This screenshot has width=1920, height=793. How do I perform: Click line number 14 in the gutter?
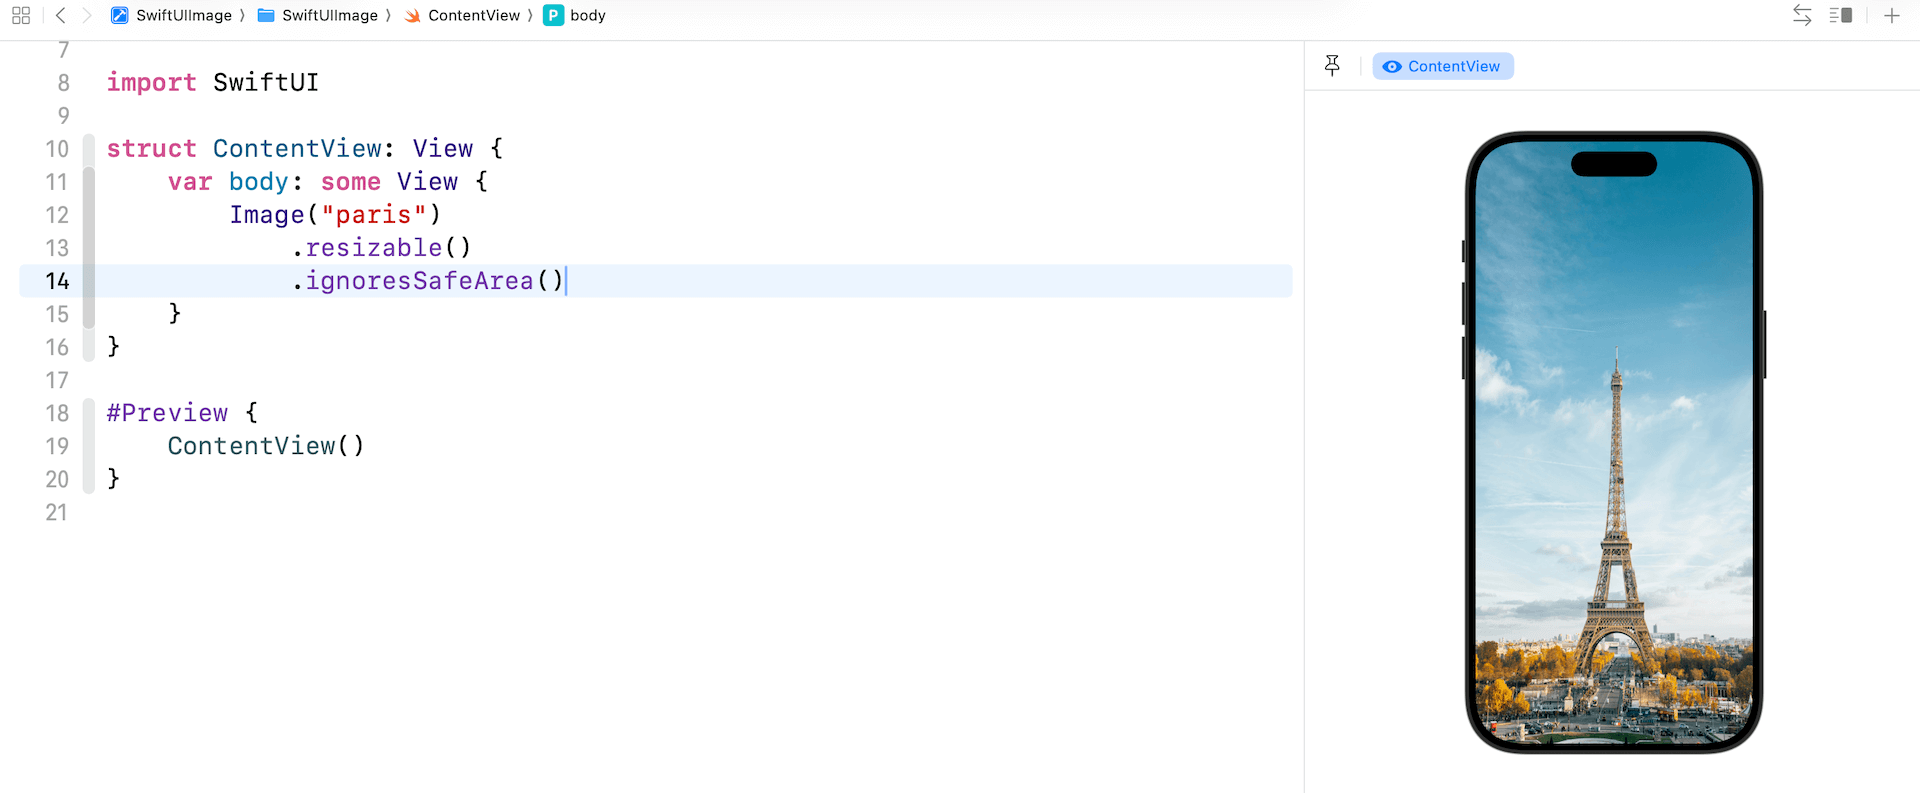pos(57,281)
